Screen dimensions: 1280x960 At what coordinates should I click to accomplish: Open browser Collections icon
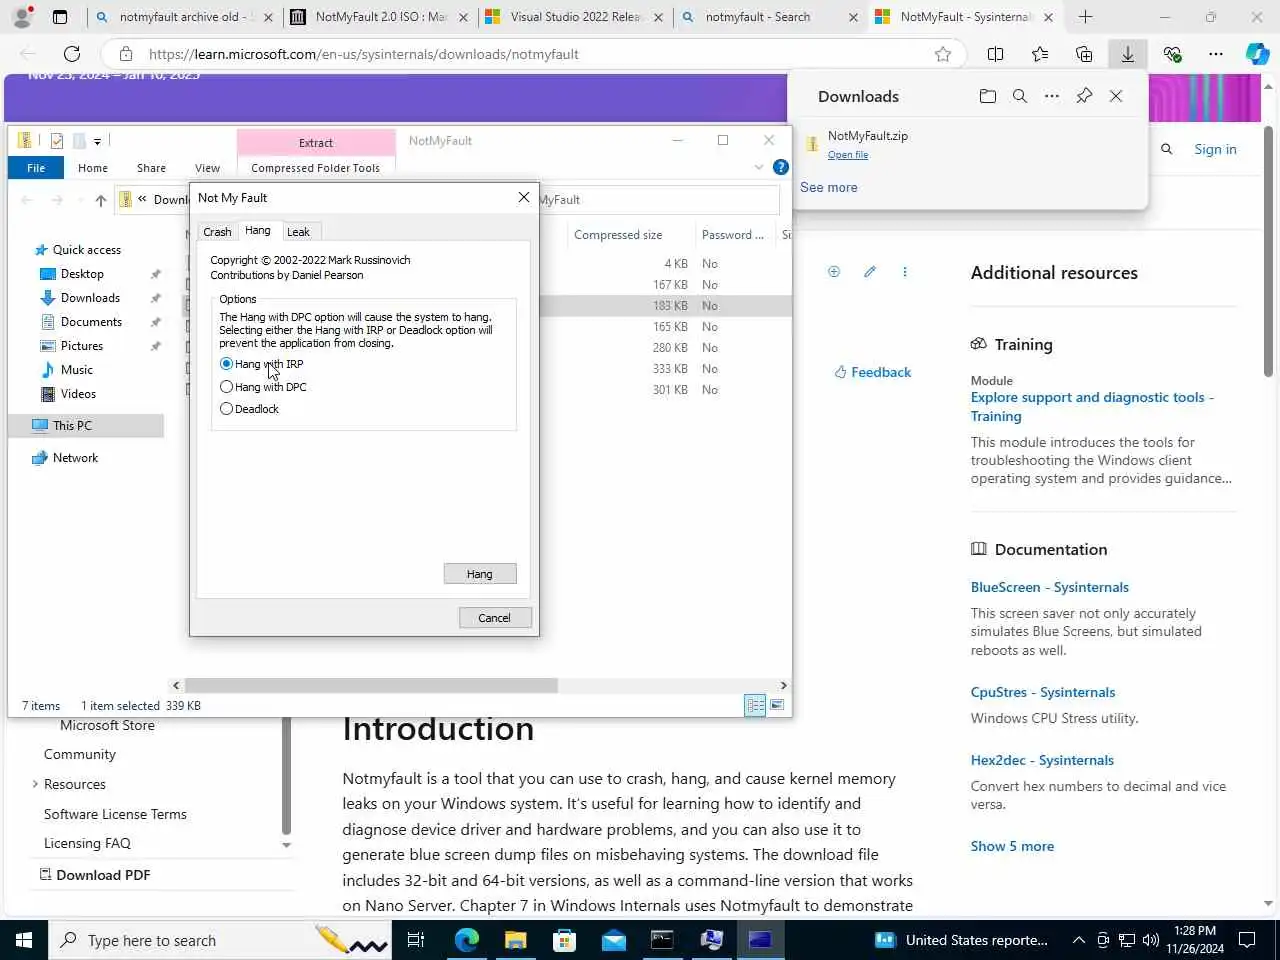pyautogui.click(x=1084, y=54)
